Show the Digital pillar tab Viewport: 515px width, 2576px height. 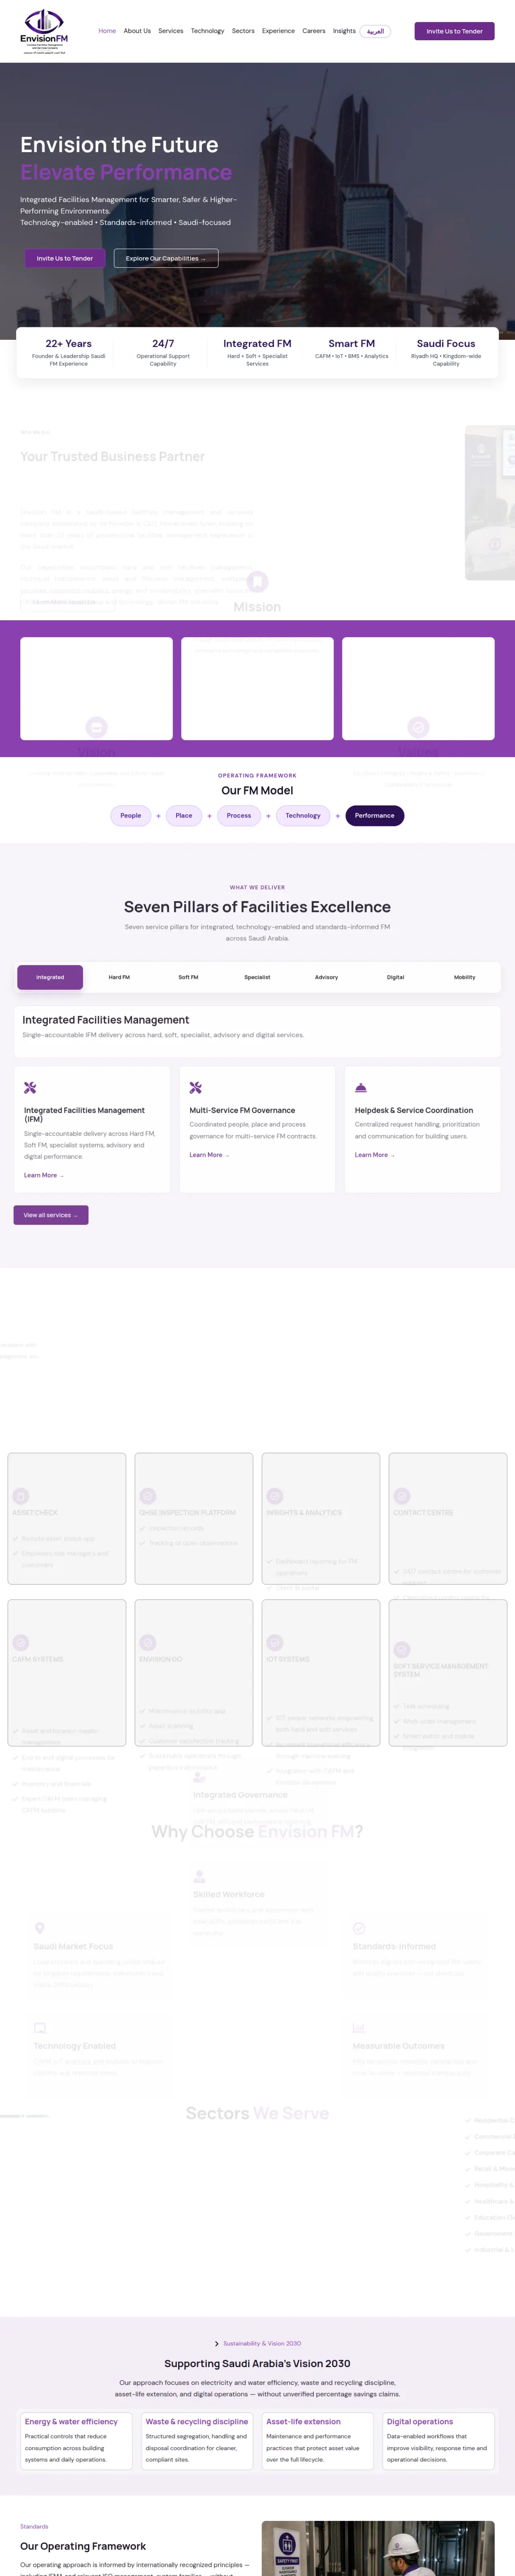pos(396,977)
